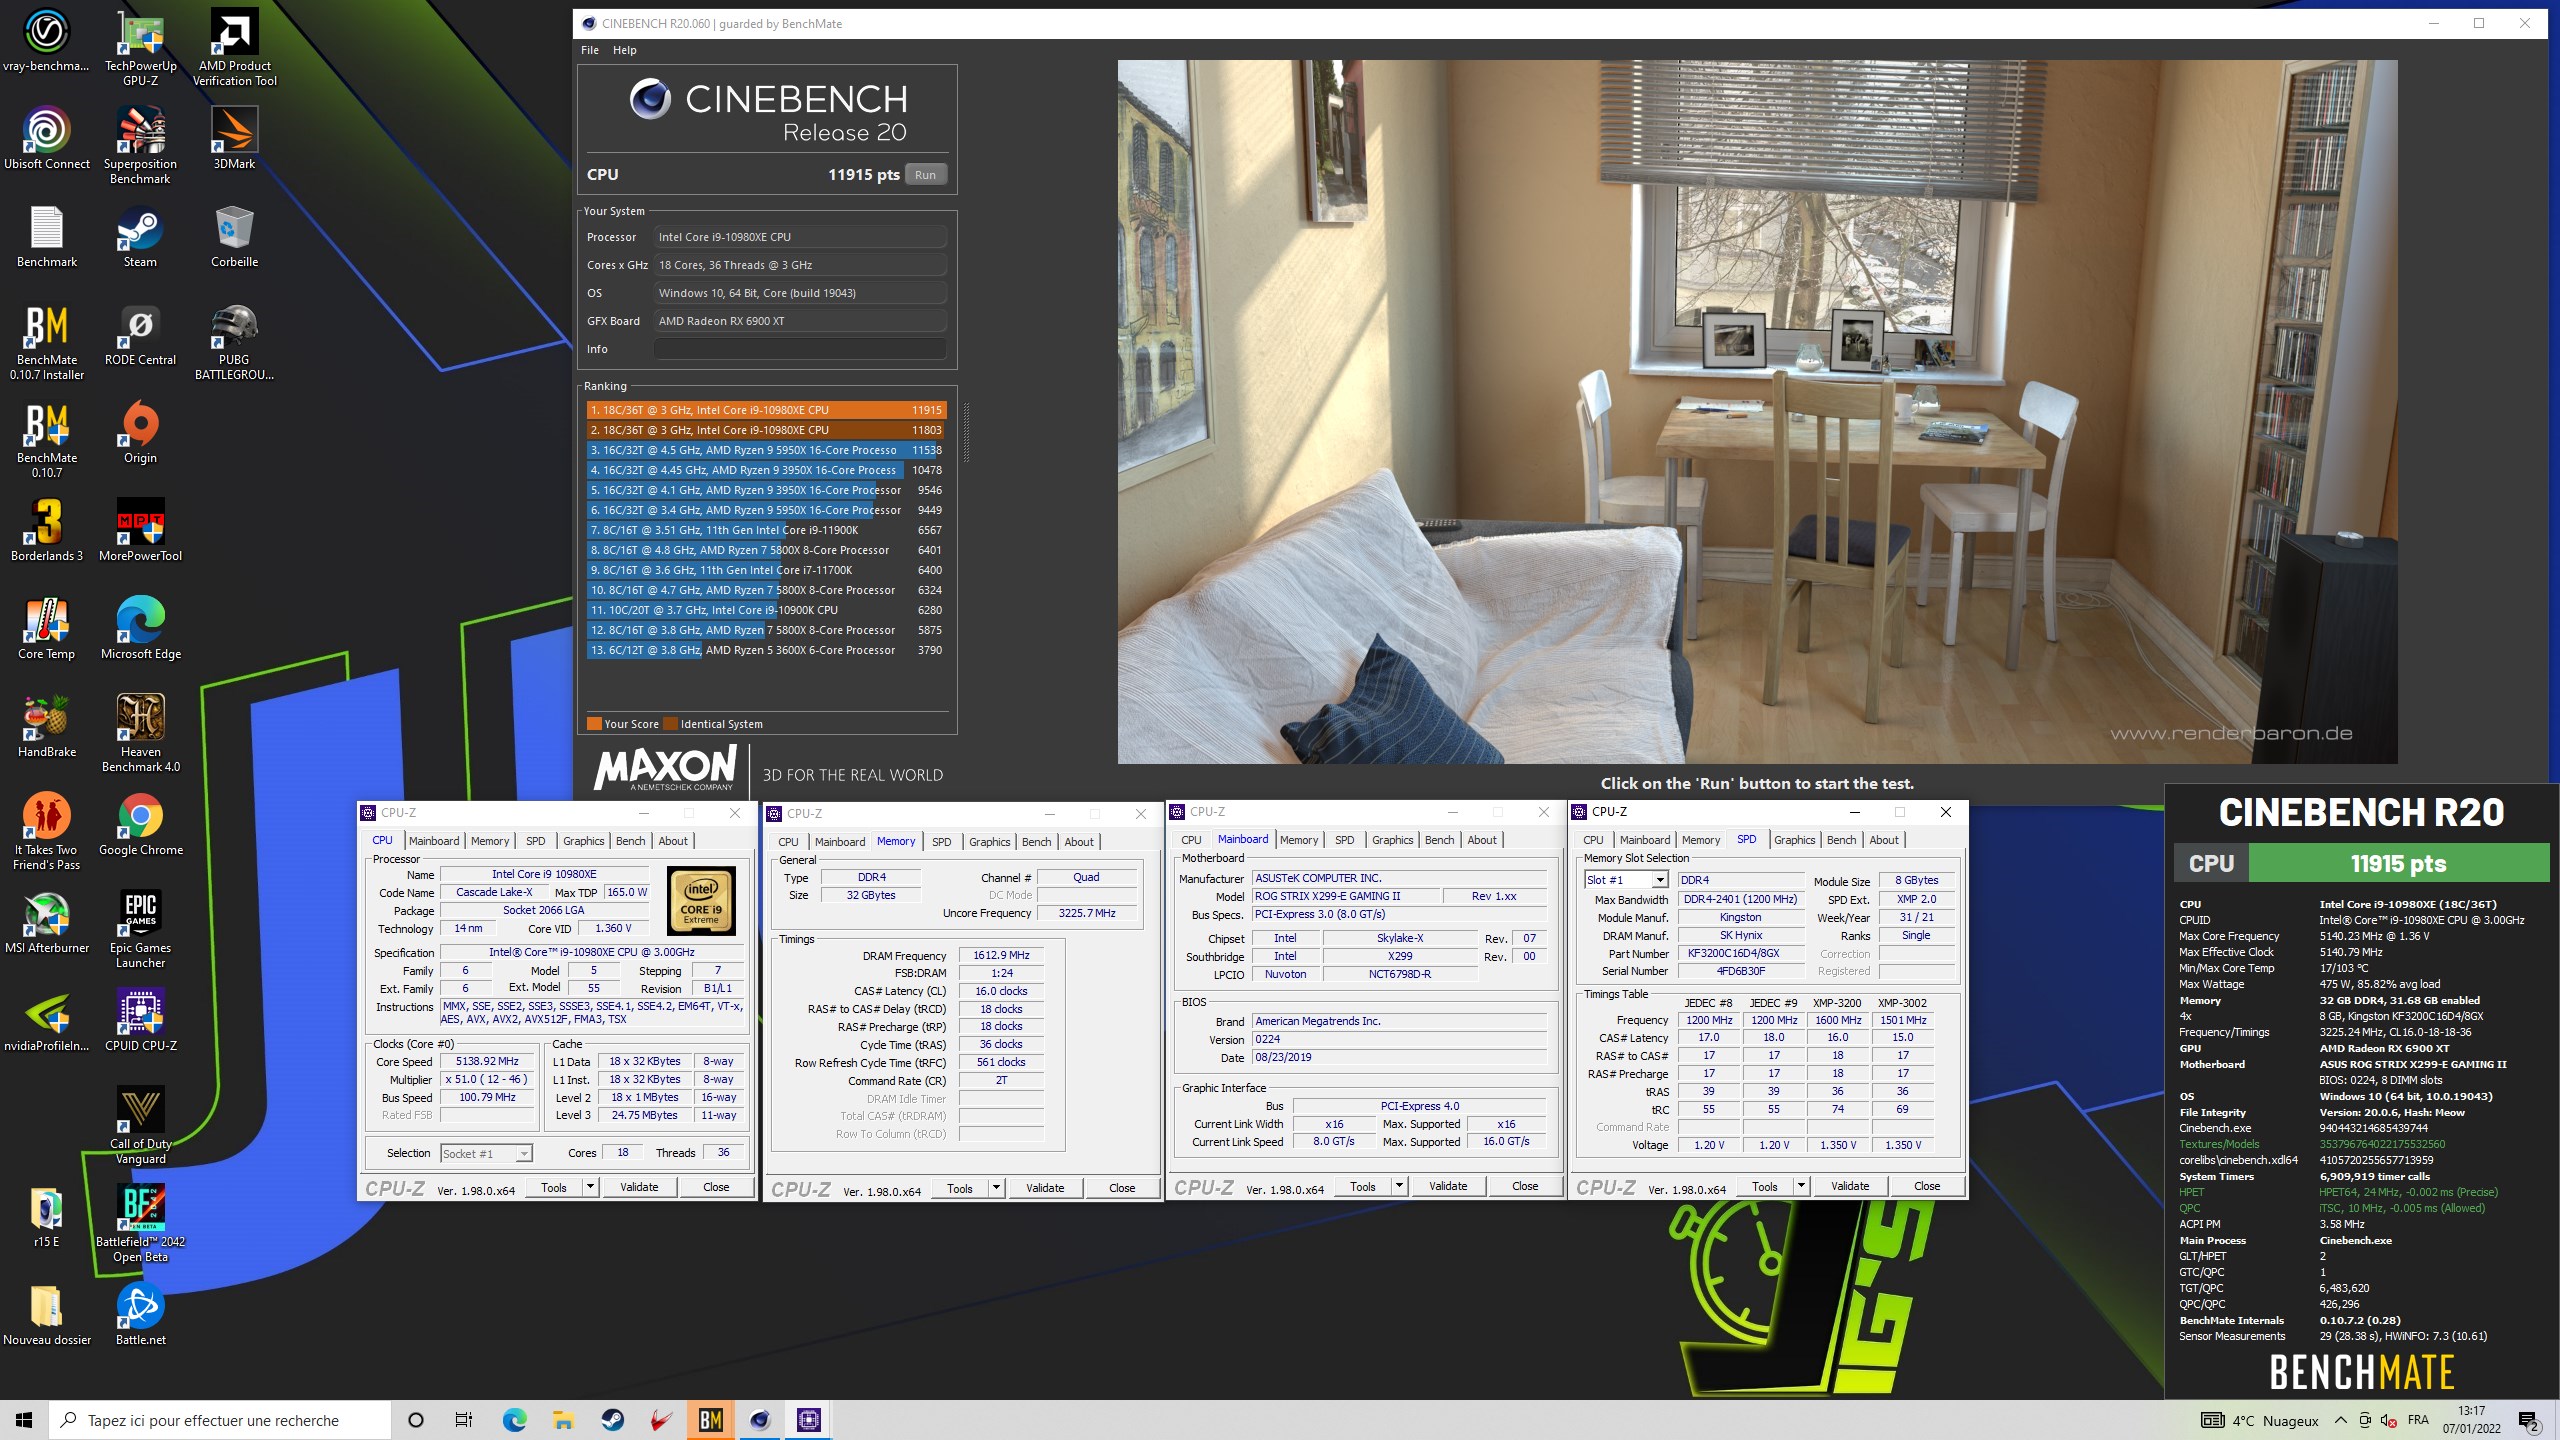
Task: Click Close in Memory tab CPU-Z window
Action: (x=1122, y=1188)
